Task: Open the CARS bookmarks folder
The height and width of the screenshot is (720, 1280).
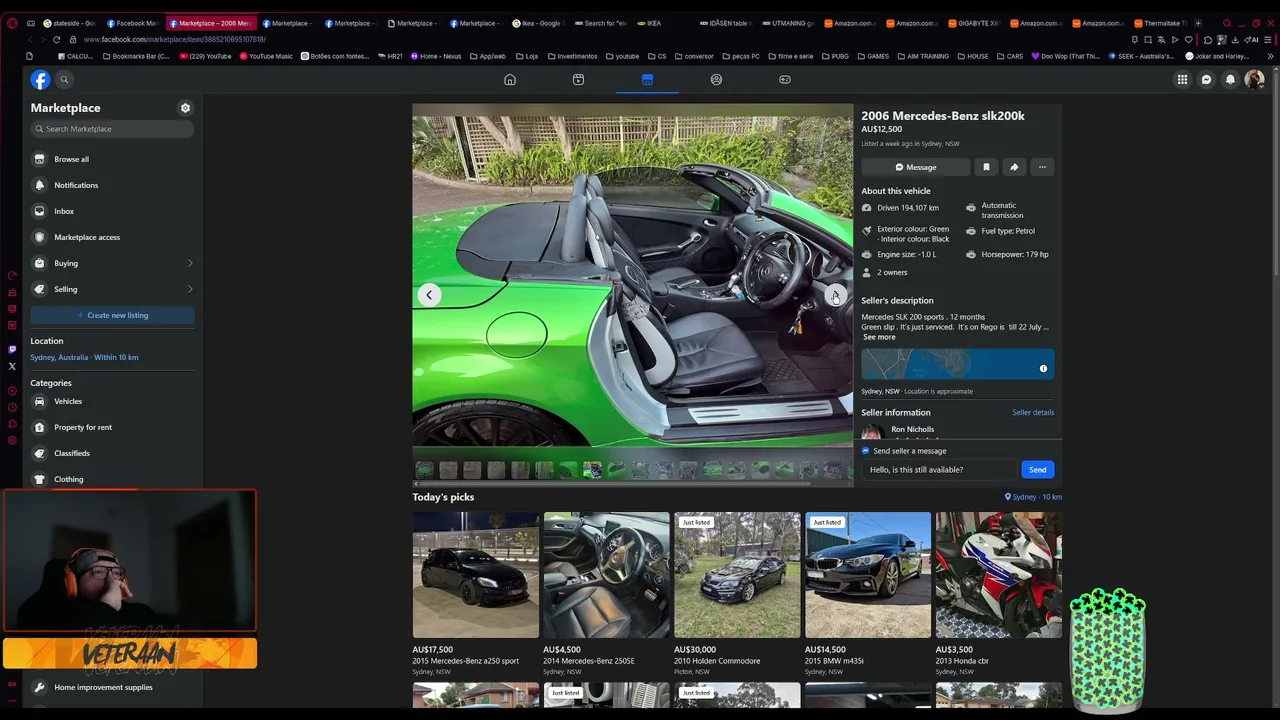Action: coord(1010,56)
